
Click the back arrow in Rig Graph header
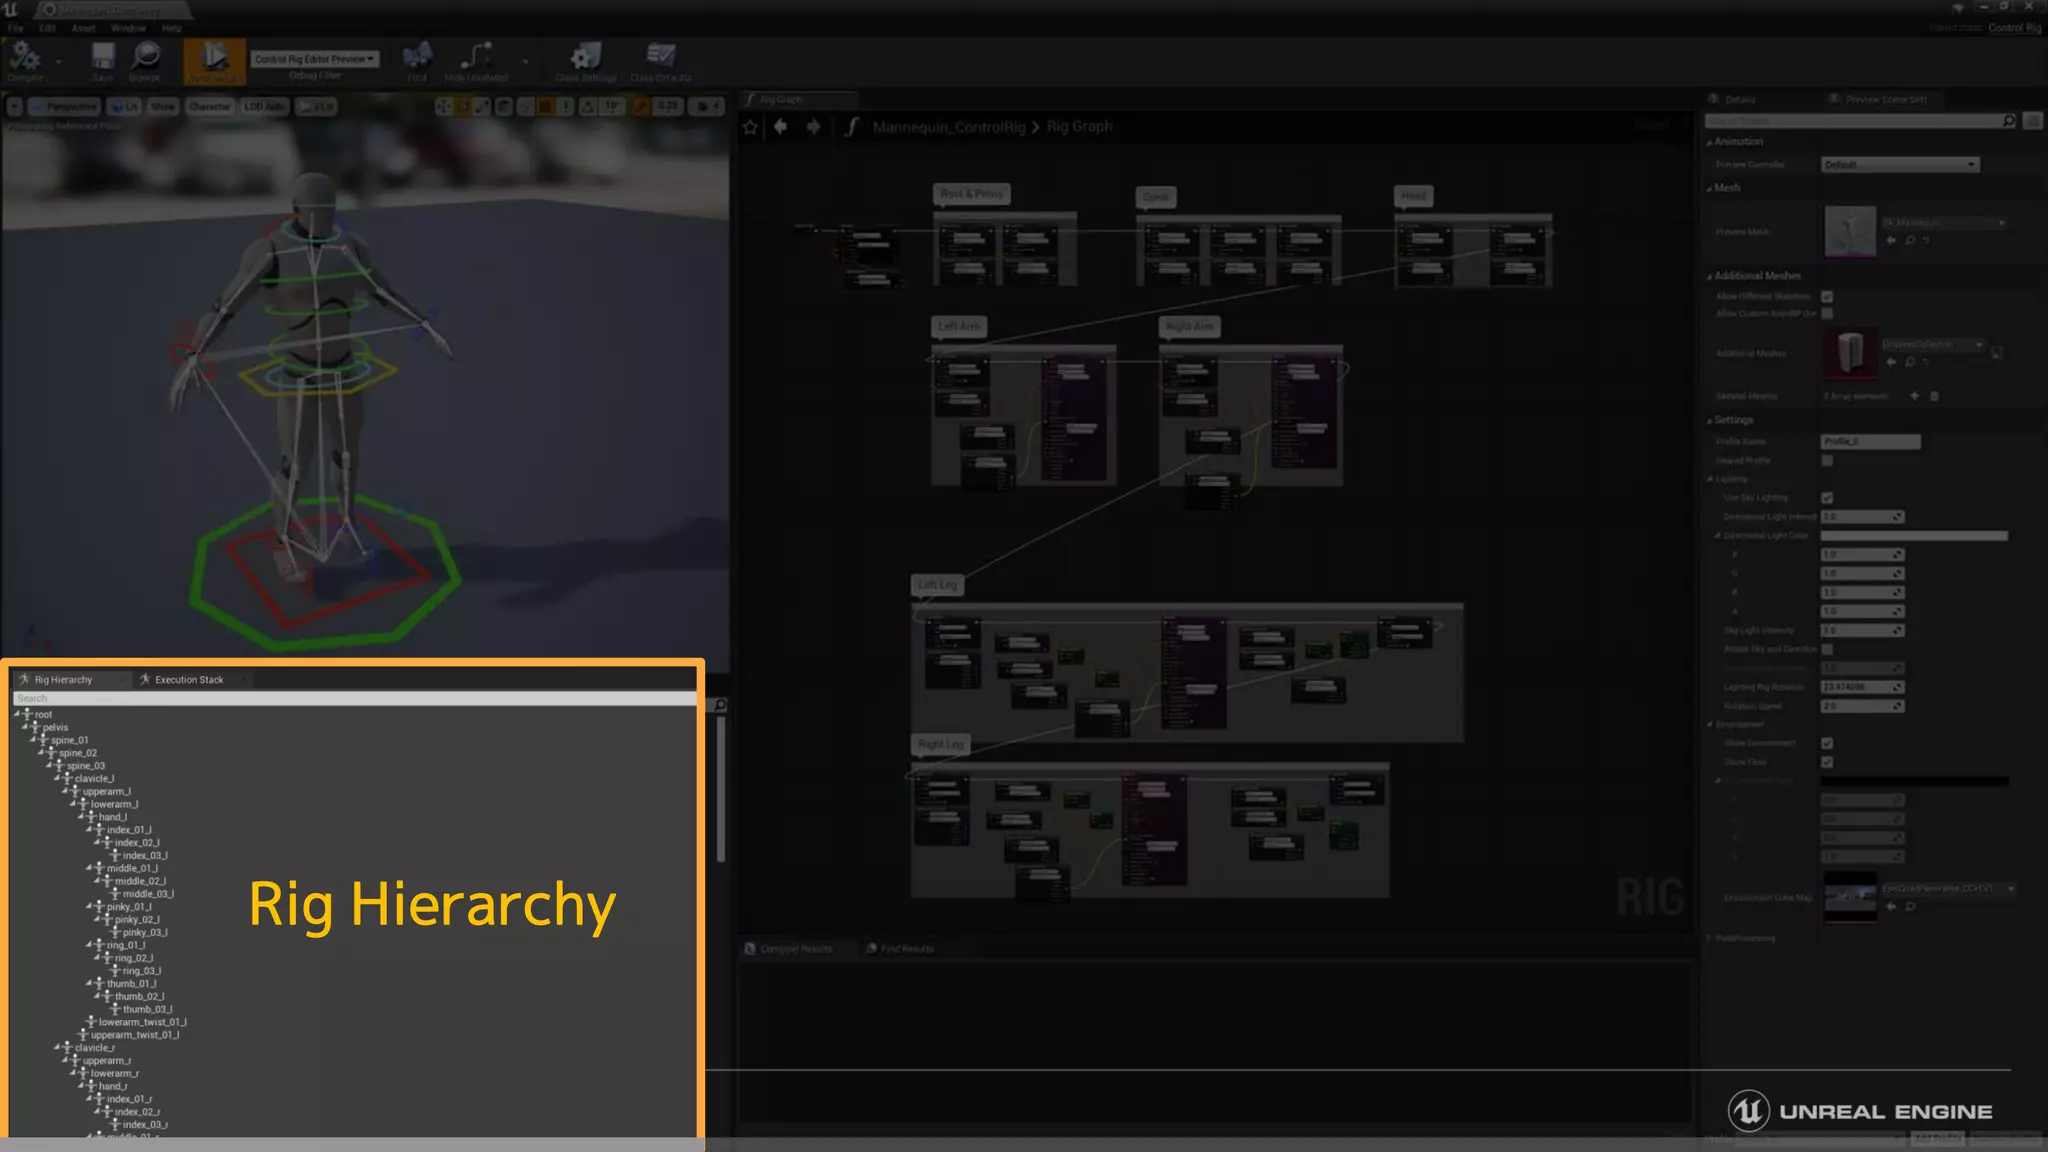[781, 127]
